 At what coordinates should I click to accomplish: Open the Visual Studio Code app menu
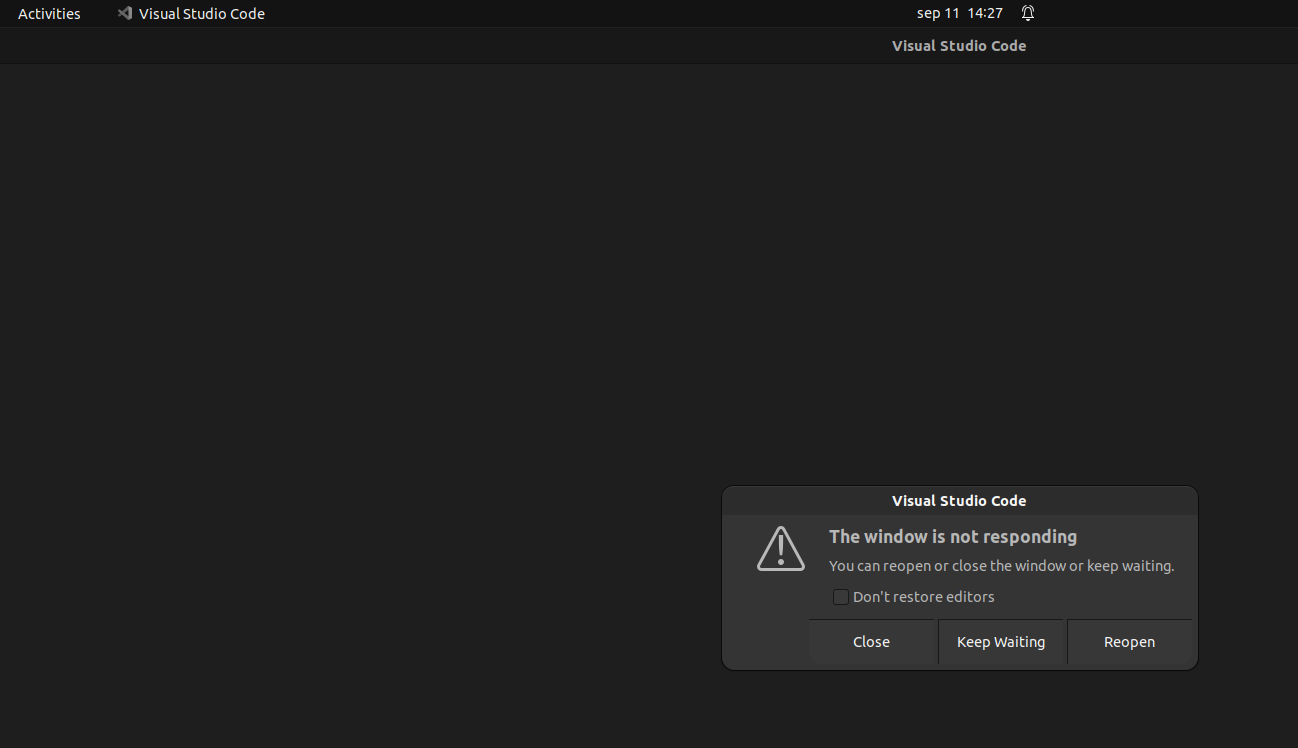[x=200, y=13]
